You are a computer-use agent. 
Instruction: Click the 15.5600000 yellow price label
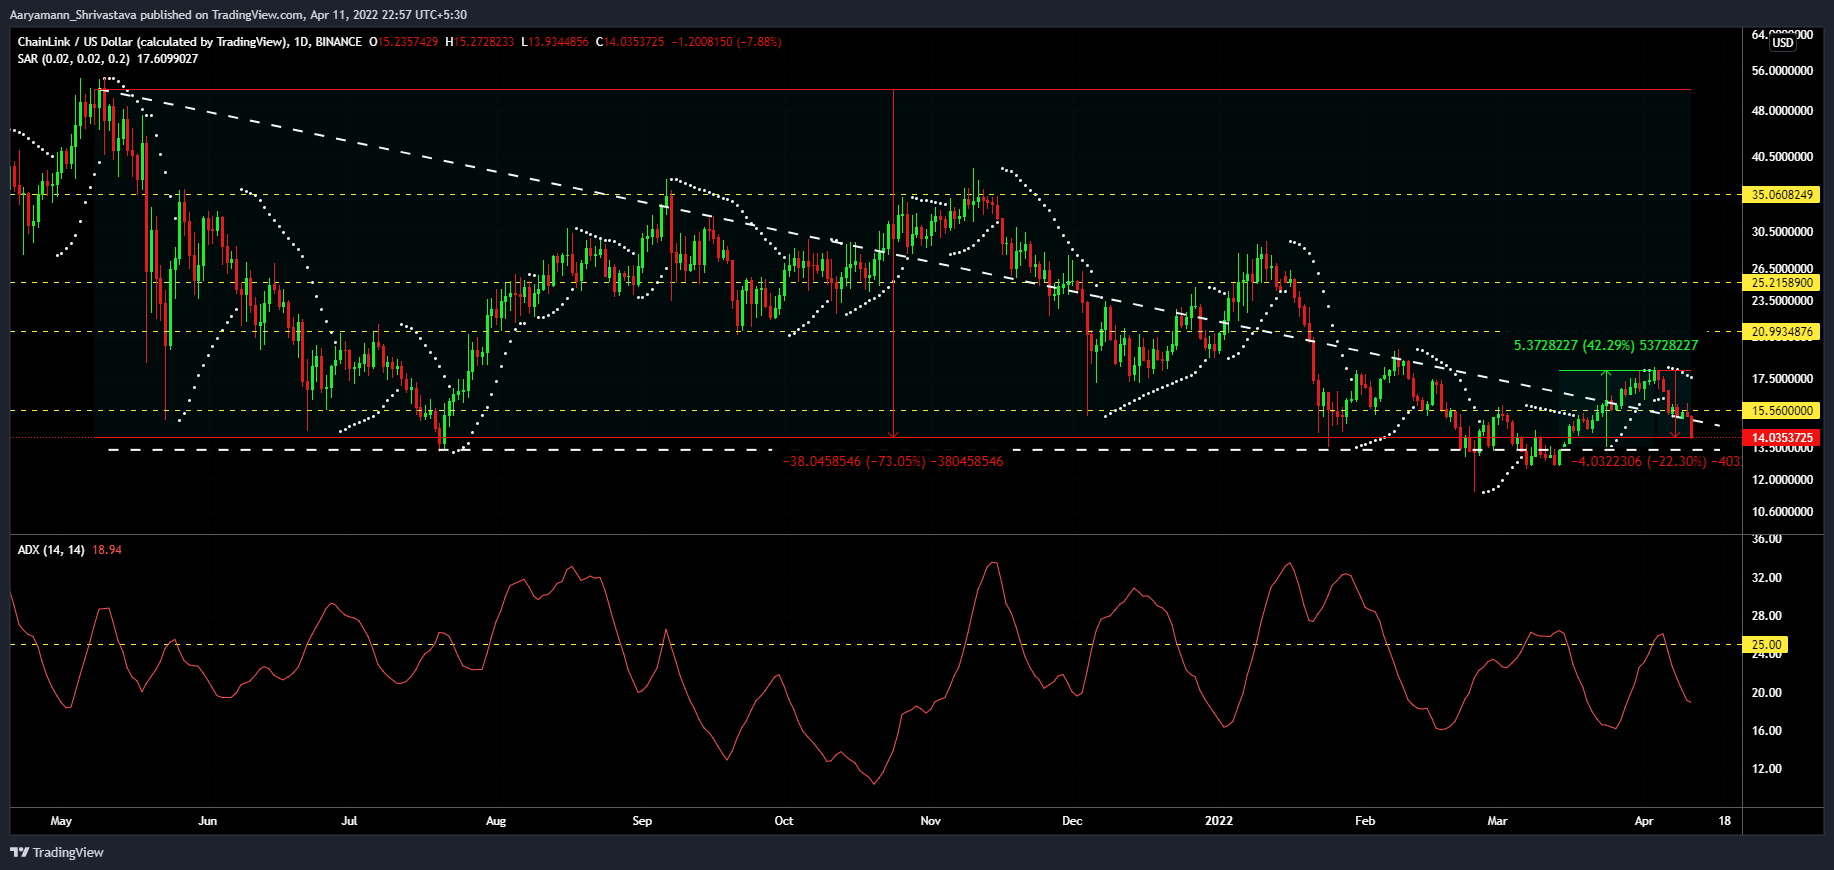[1781, 411]
